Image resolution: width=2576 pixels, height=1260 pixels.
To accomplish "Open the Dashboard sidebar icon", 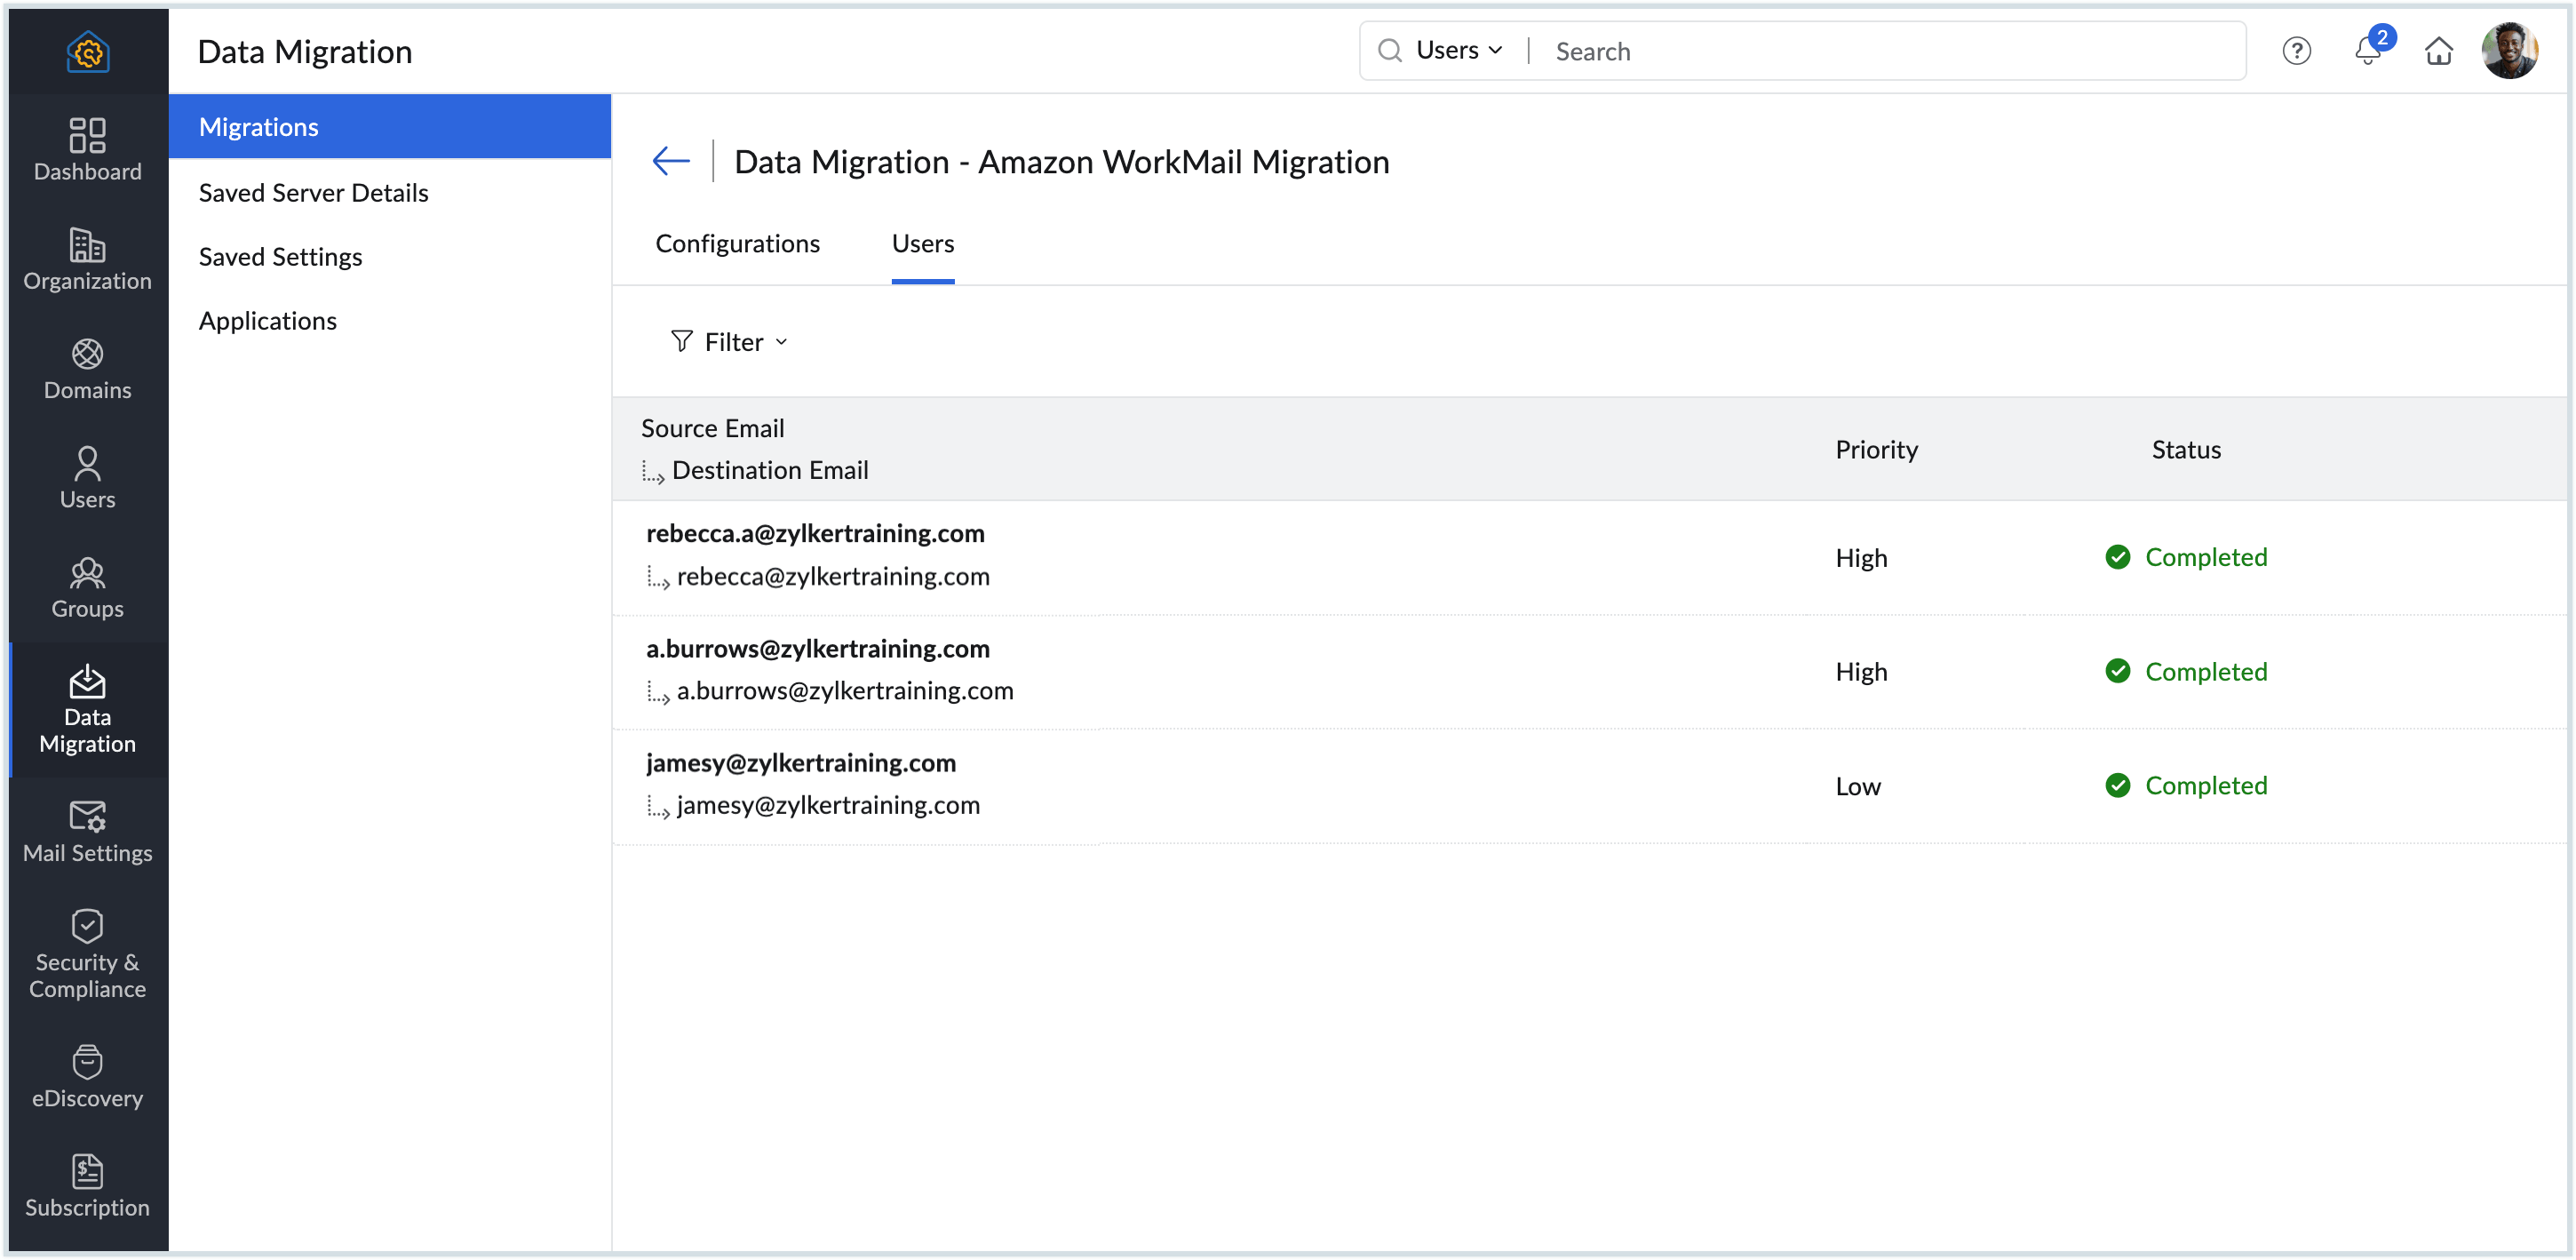I will tap(87, 150).
